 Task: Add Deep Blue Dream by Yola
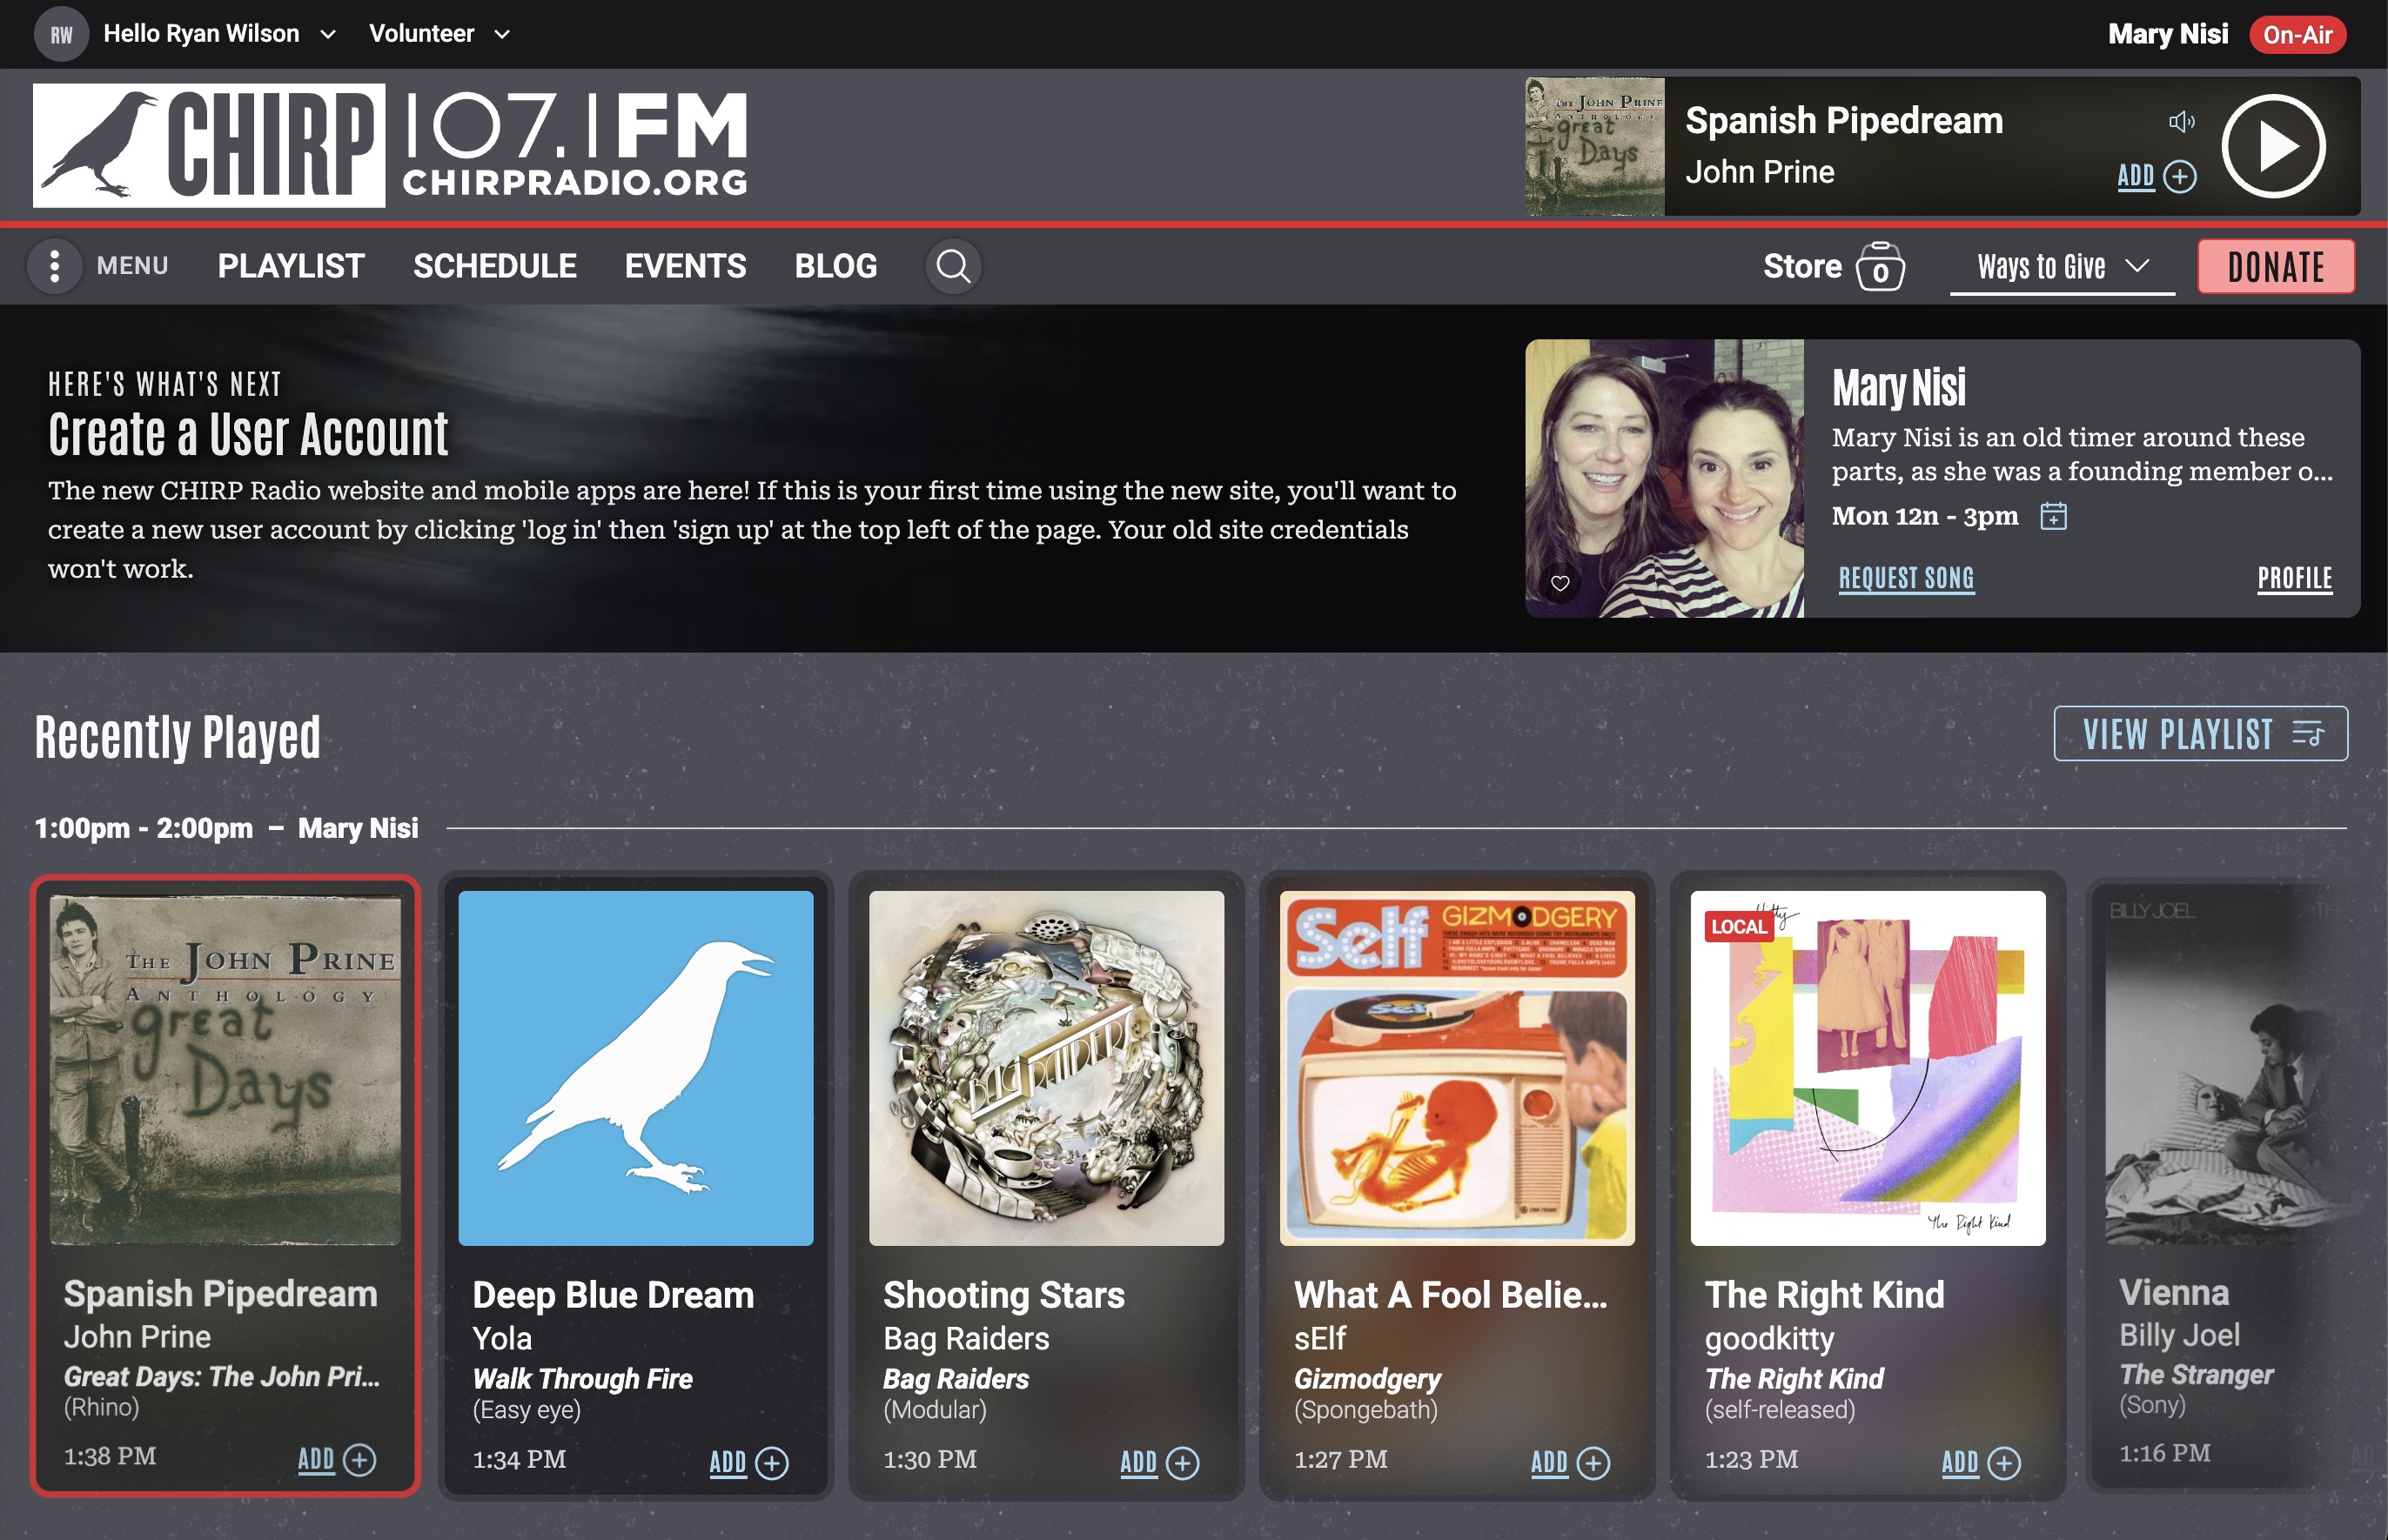[749, 1462]
